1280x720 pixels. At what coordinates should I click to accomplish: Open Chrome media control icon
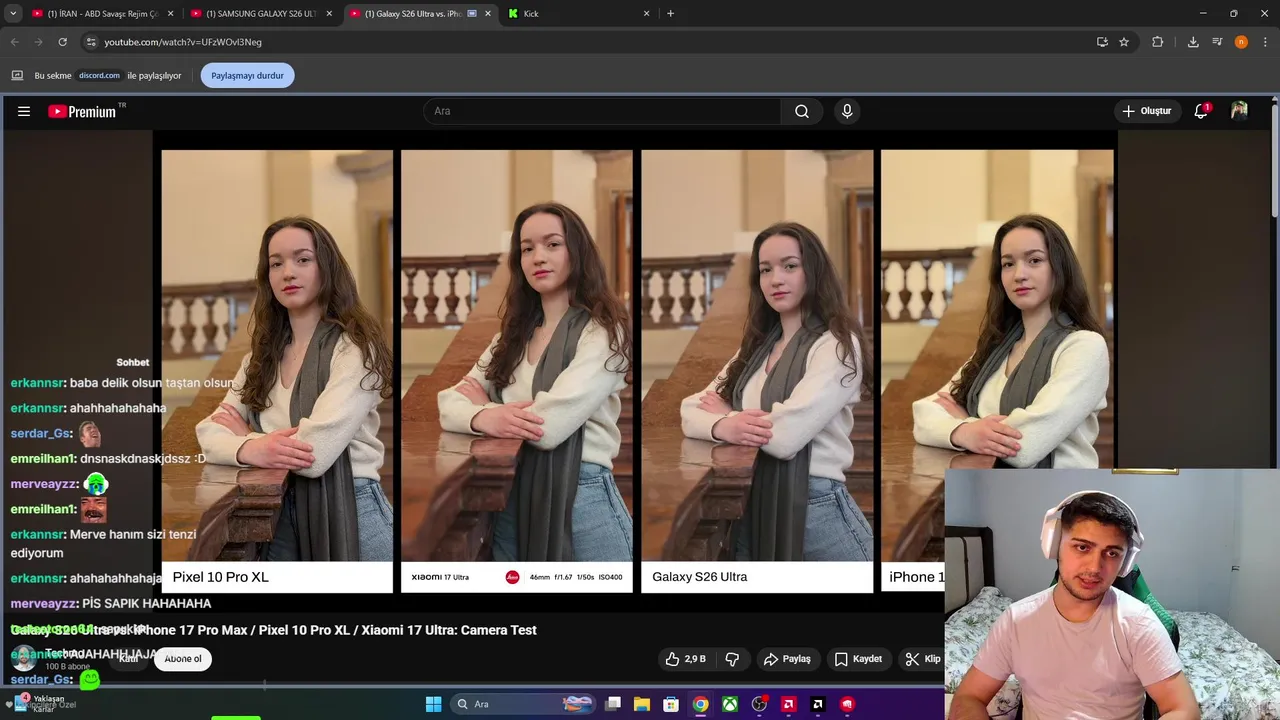coord(1217,42)
